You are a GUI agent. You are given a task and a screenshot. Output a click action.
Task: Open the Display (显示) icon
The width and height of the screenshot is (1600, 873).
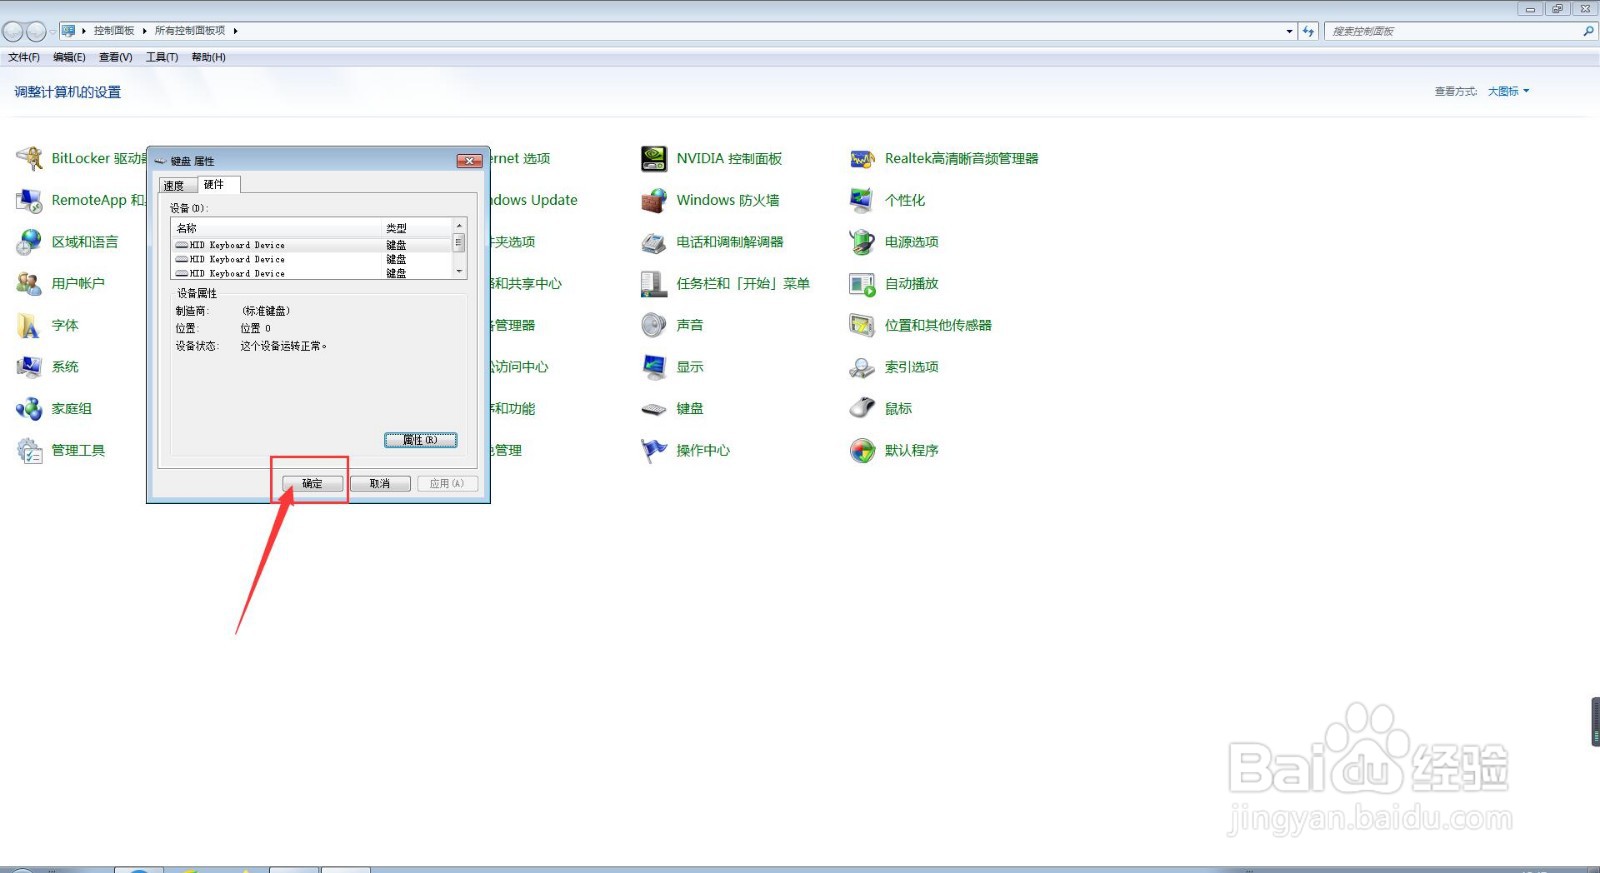click(654, 367)
